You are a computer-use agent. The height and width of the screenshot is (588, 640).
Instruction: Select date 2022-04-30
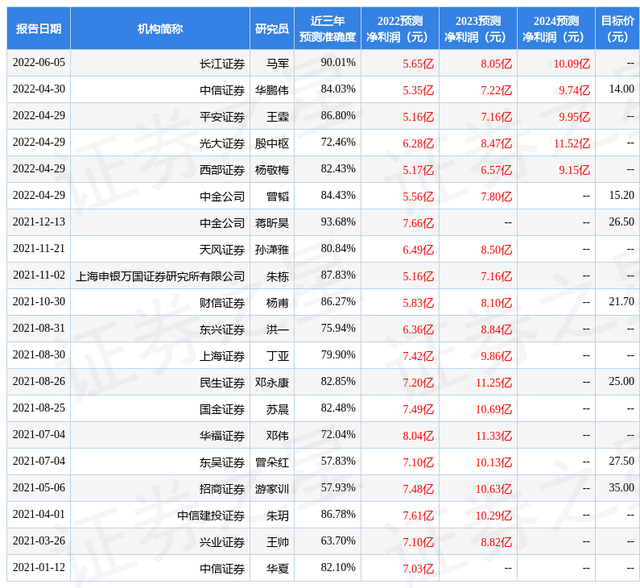39,89
